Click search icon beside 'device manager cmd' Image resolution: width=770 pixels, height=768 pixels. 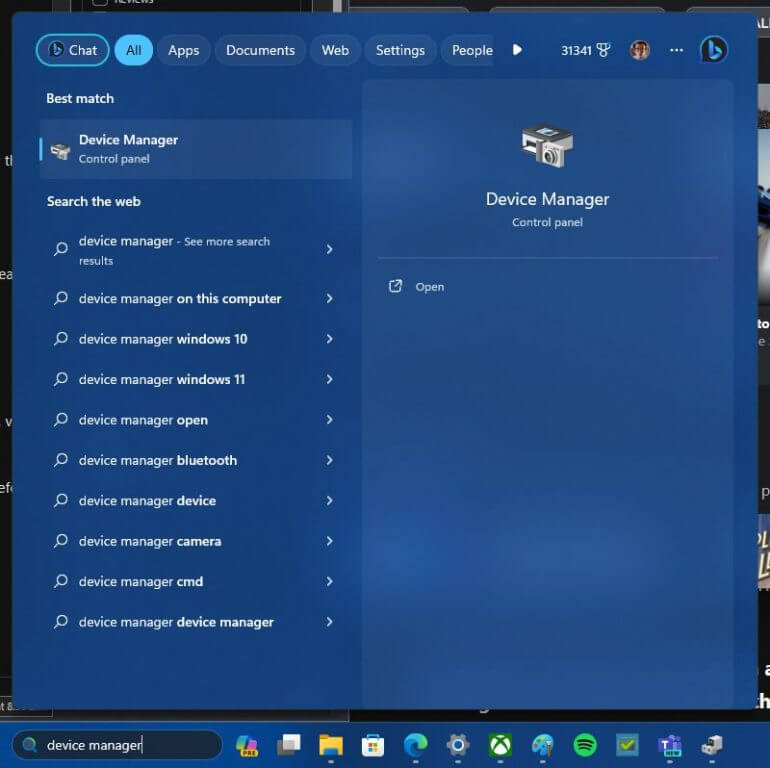[x=61, y=581]
